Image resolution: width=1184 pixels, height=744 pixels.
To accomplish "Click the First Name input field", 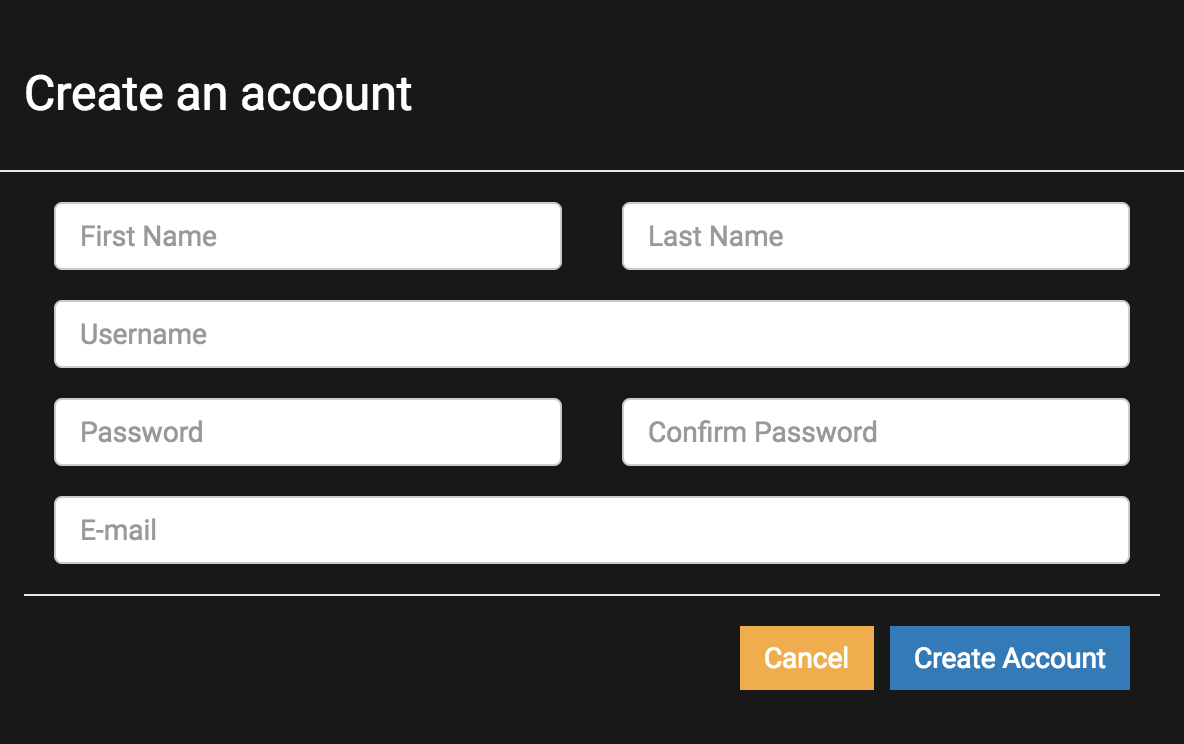I will pos(308,236).
